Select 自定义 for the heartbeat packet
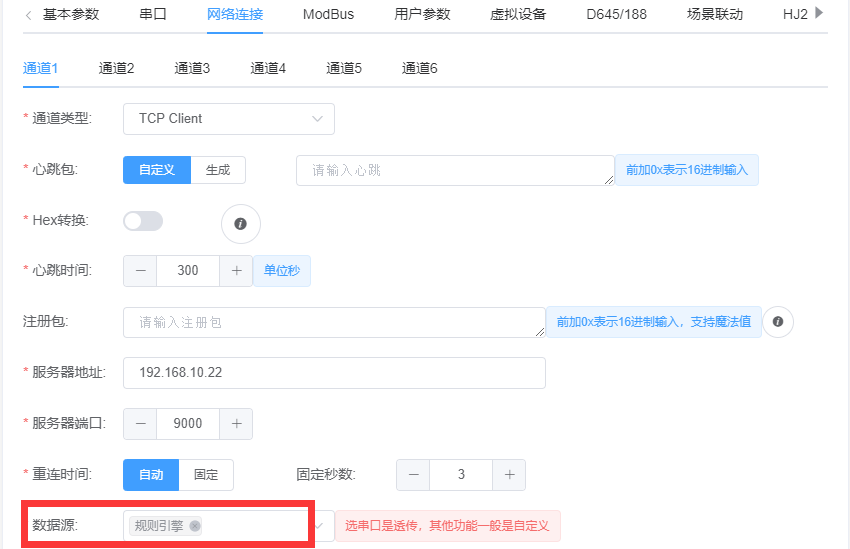The width and height of the screenshot is (850, 549). click(x=157, y=170)
